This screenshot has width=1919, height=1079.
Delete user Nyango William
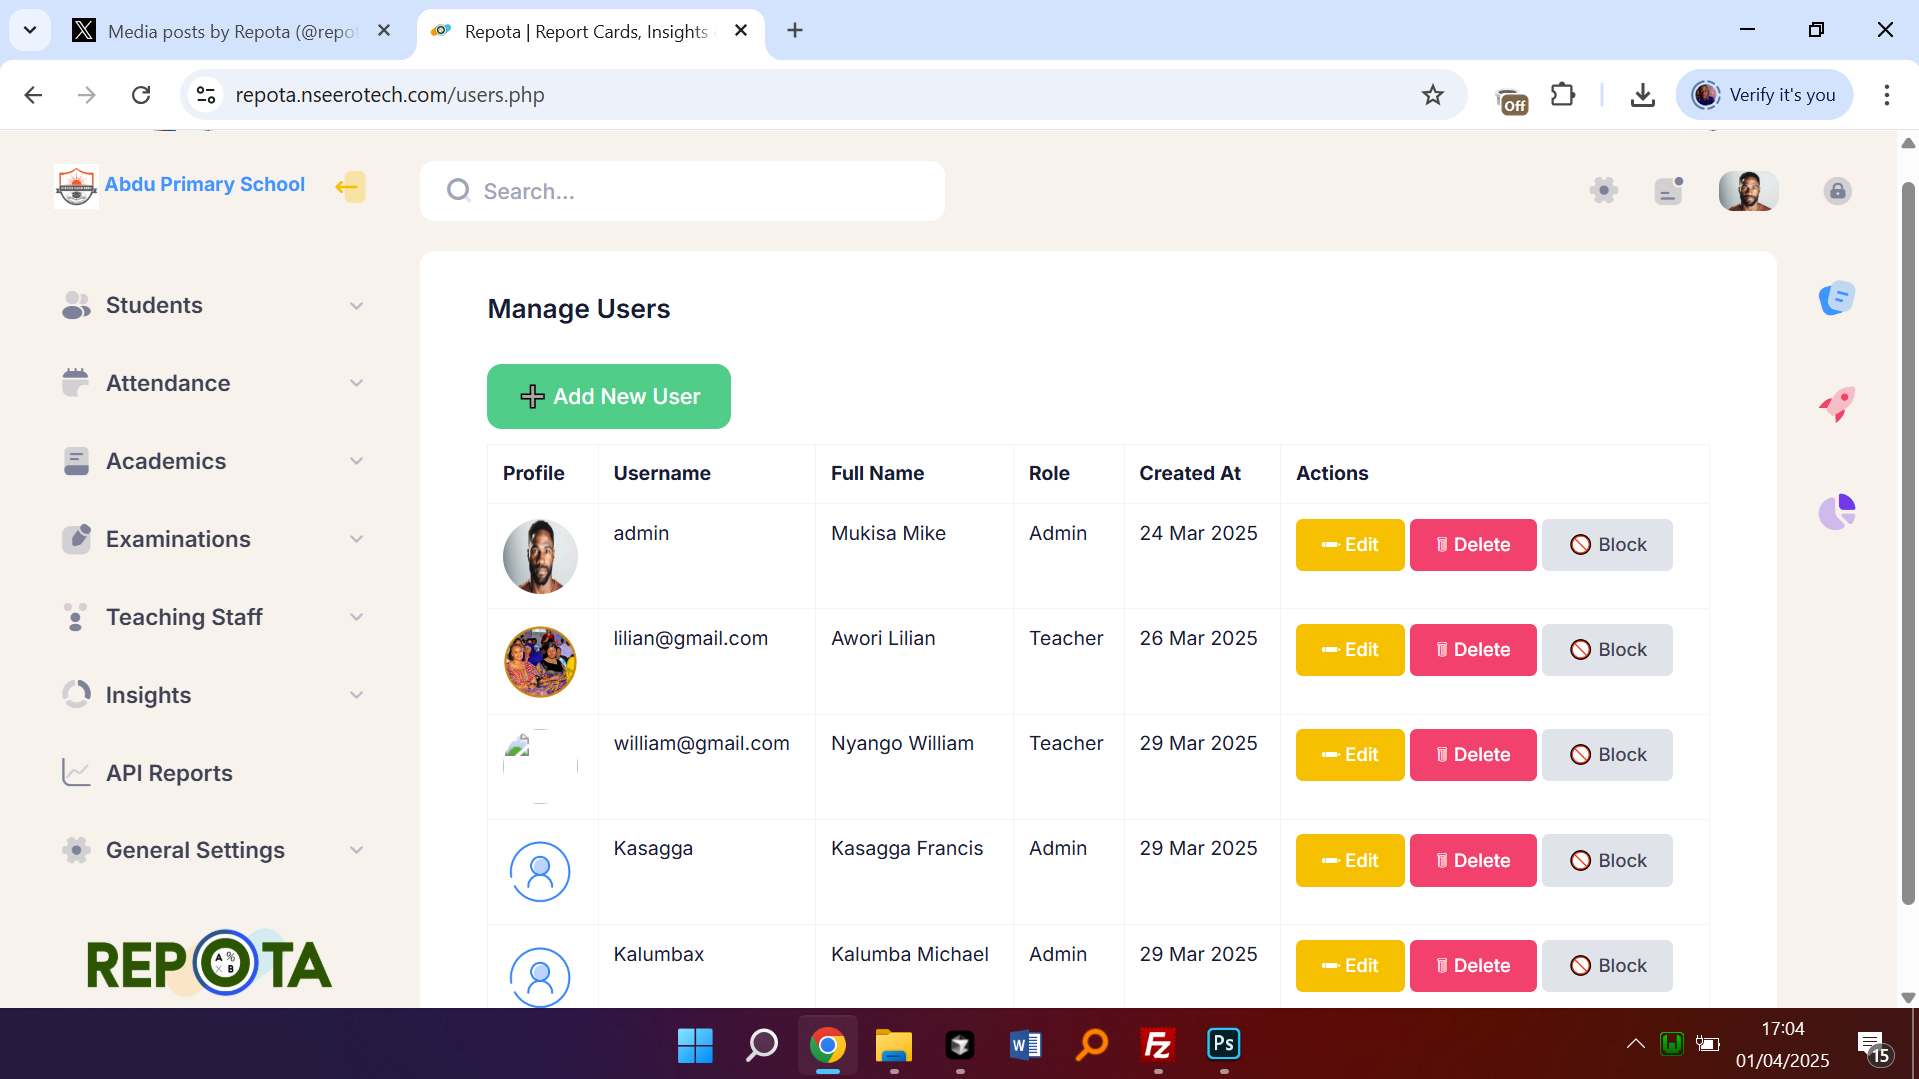pyautogui.click(x=1472, y=755)
